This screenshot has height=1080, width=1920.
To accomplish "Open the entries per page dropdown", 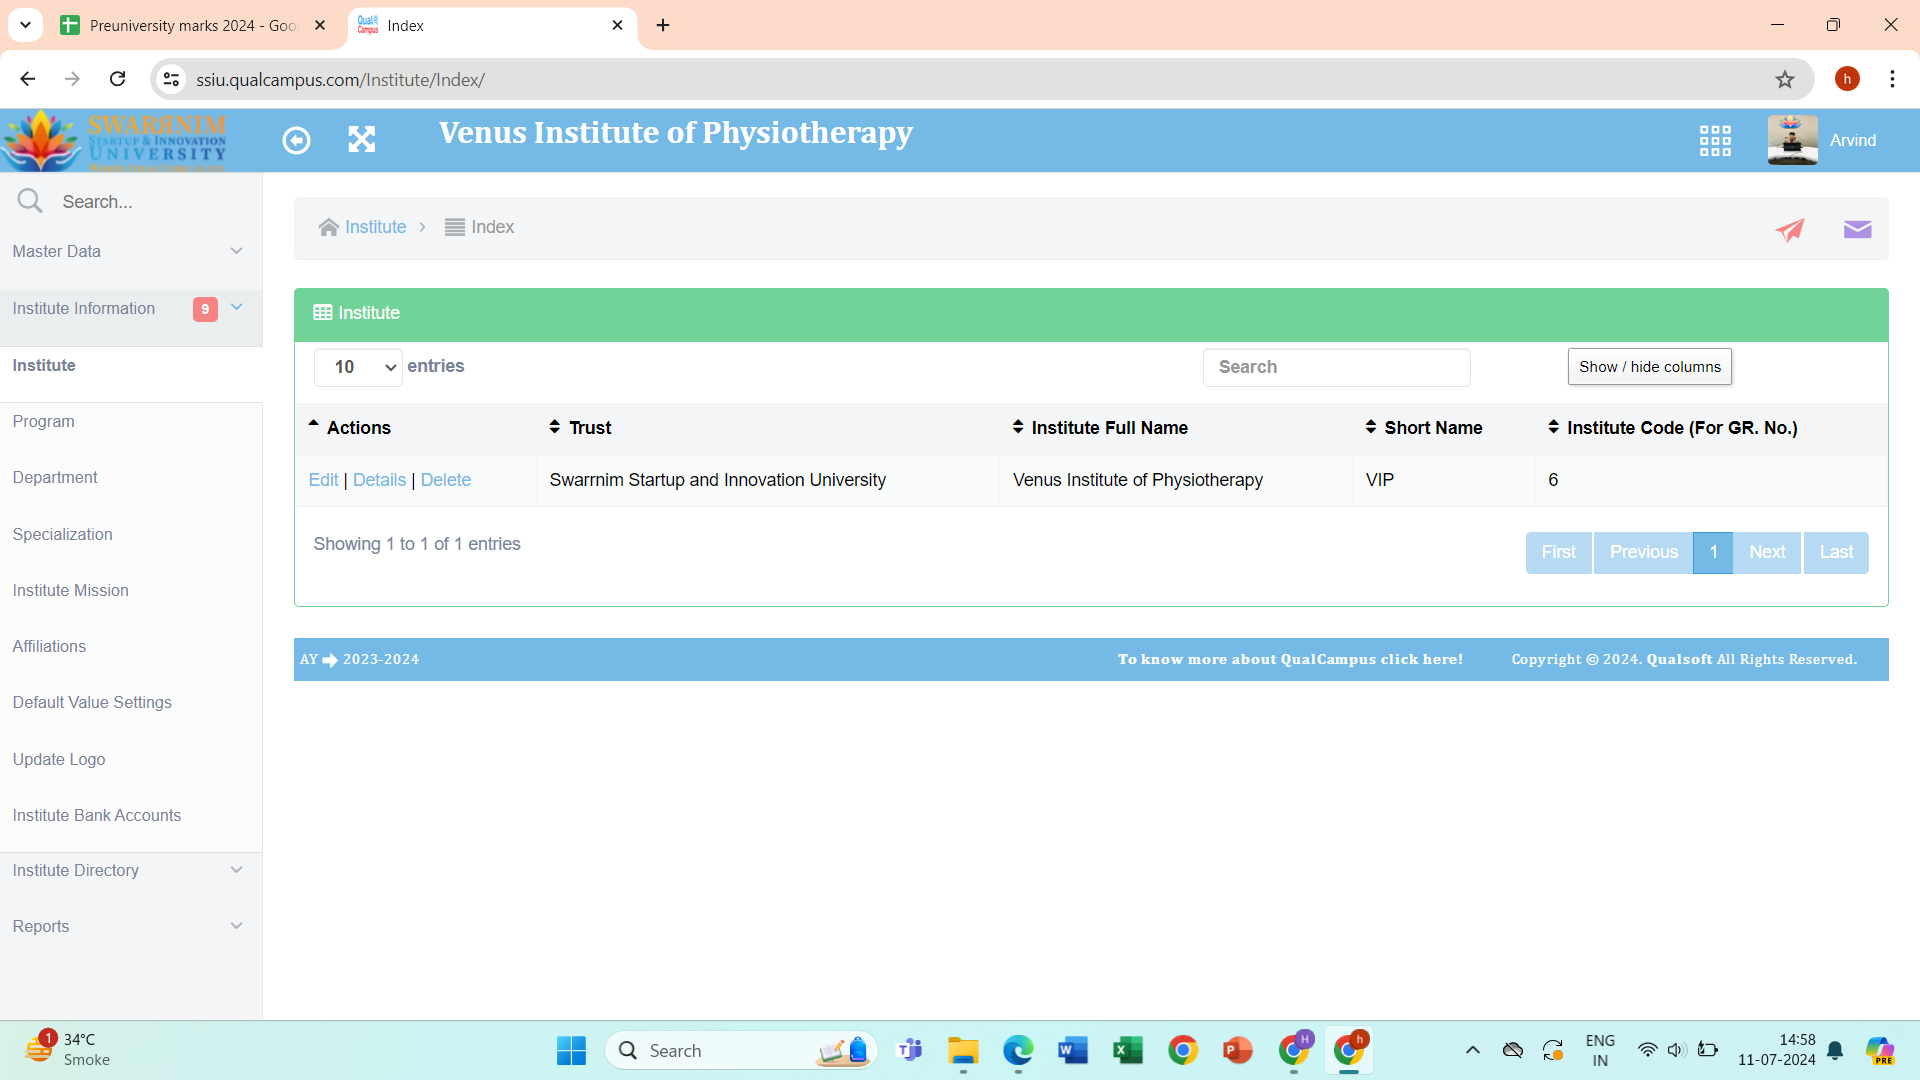I will pos(358,367).
